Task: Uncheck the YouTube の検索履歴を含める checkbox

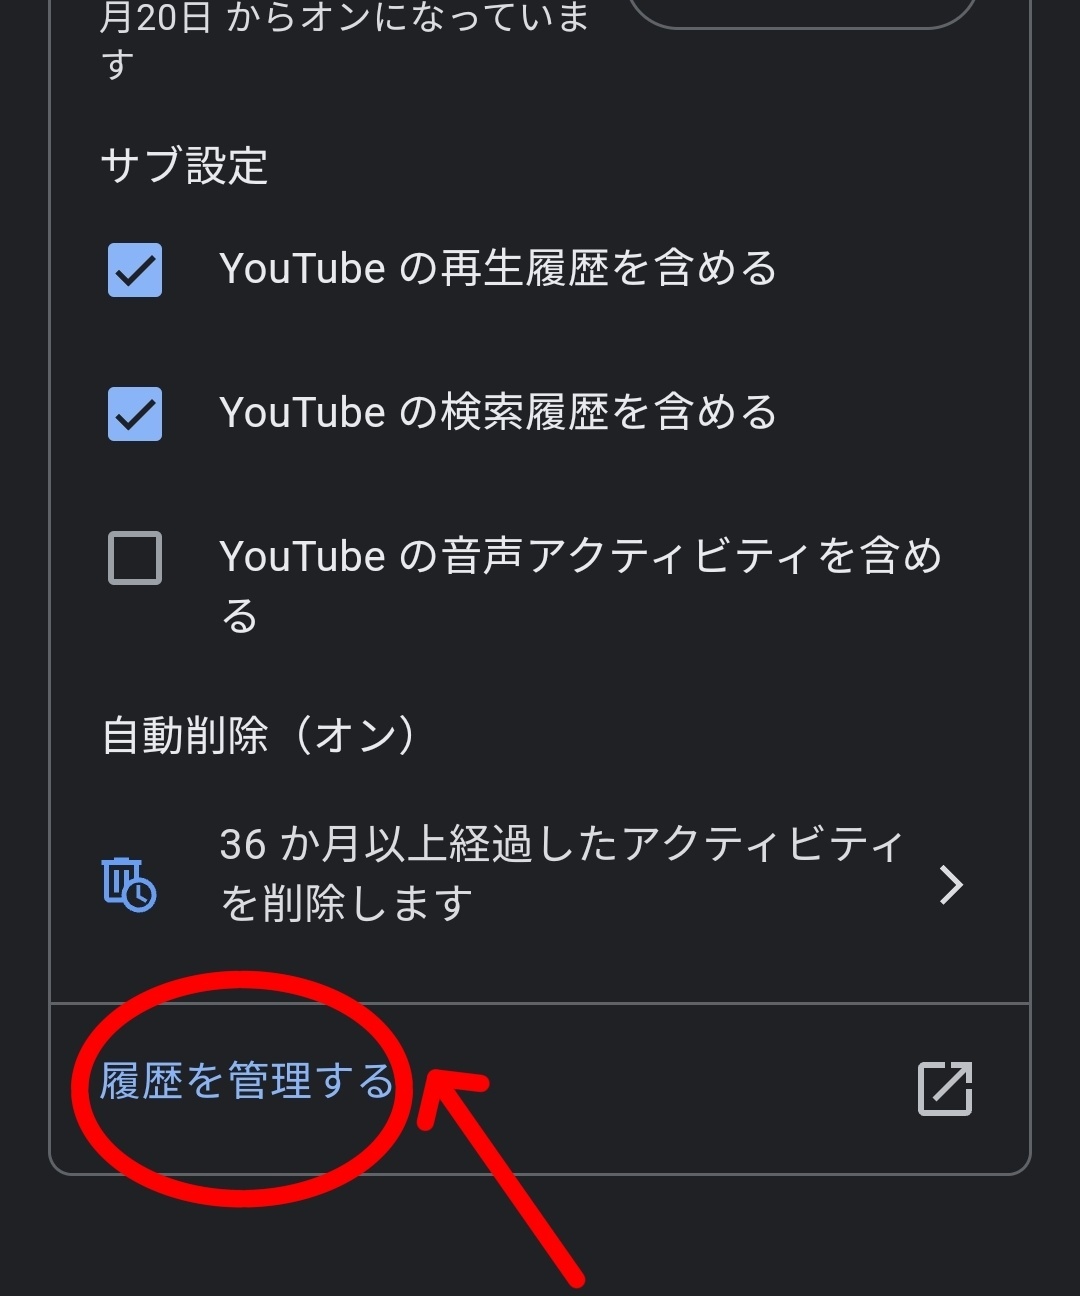Action: [x=135, y=414]
